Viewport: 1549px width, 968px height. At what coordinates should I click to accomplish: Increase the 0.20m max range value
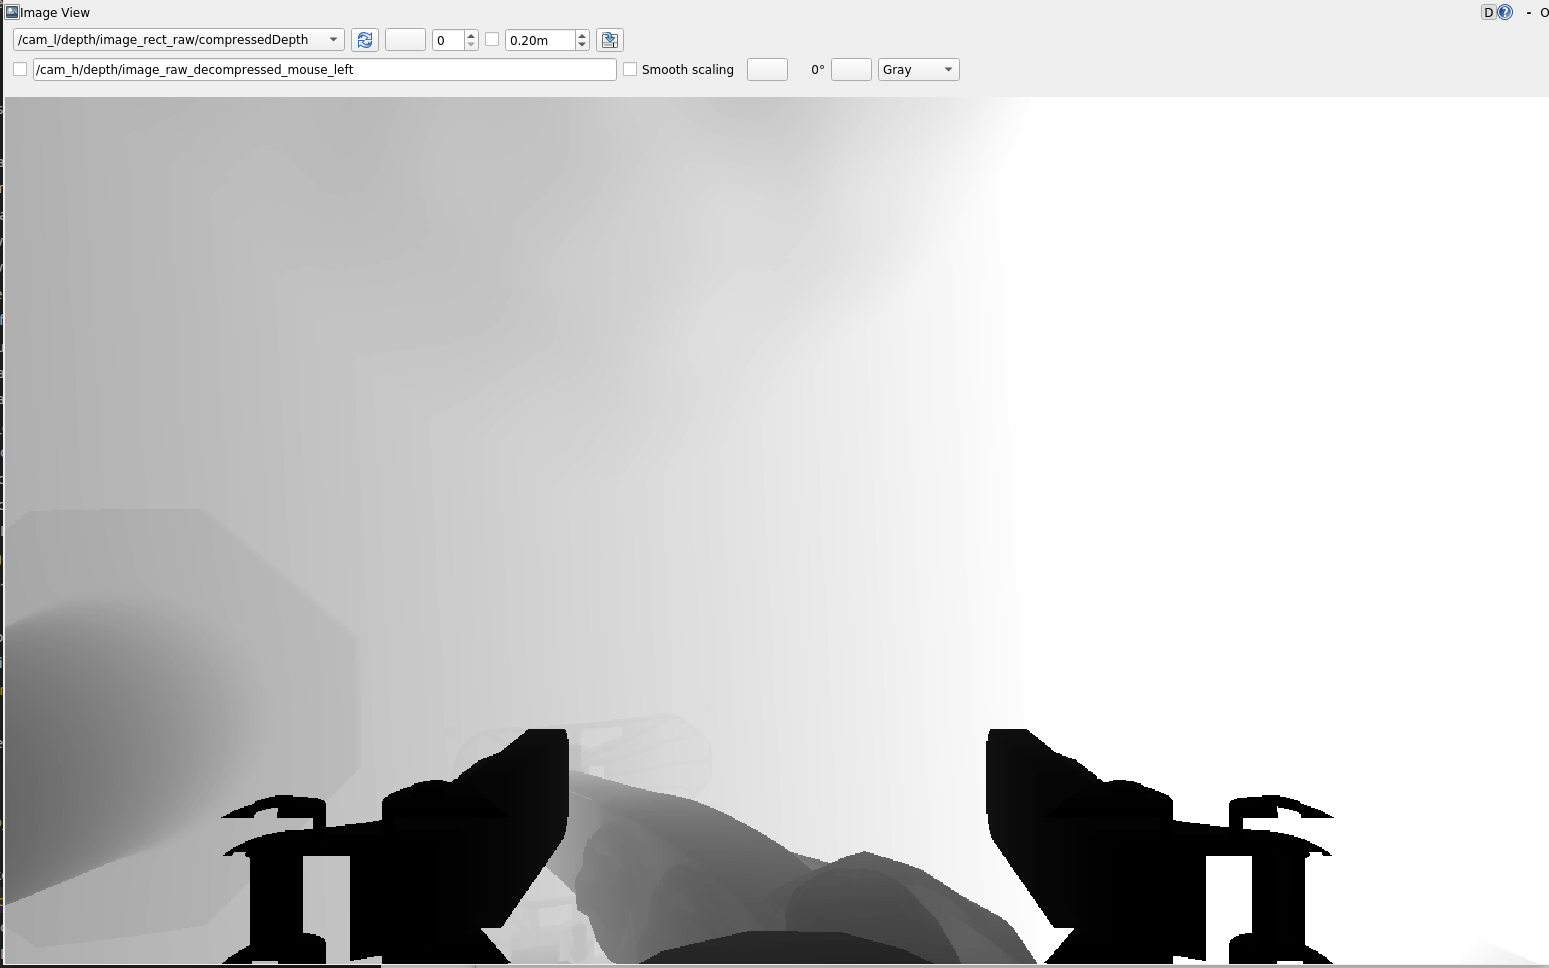point(582,35)
